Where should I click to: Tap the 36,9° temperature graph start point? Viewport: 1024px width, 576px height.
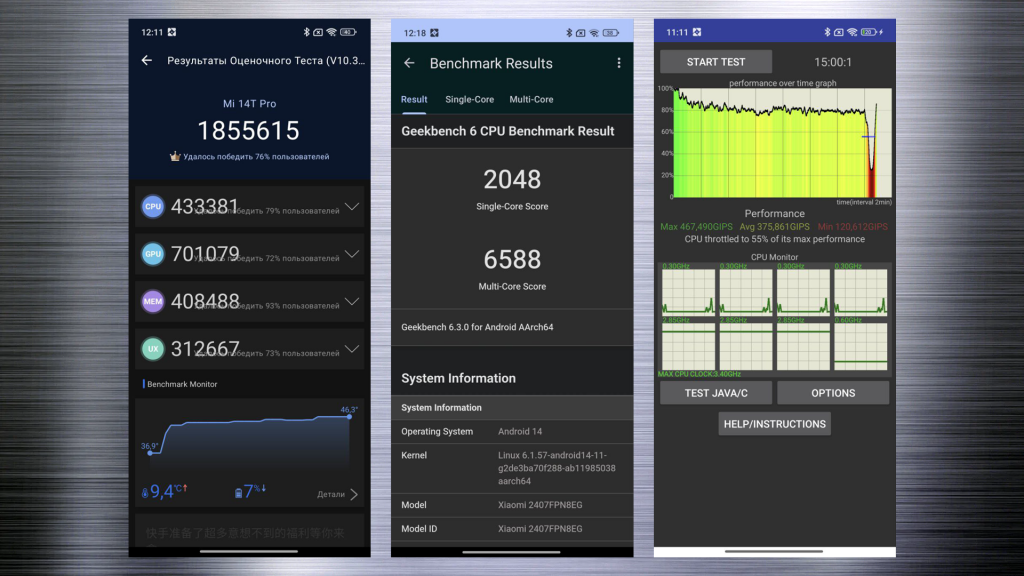(x=150, y=452)
